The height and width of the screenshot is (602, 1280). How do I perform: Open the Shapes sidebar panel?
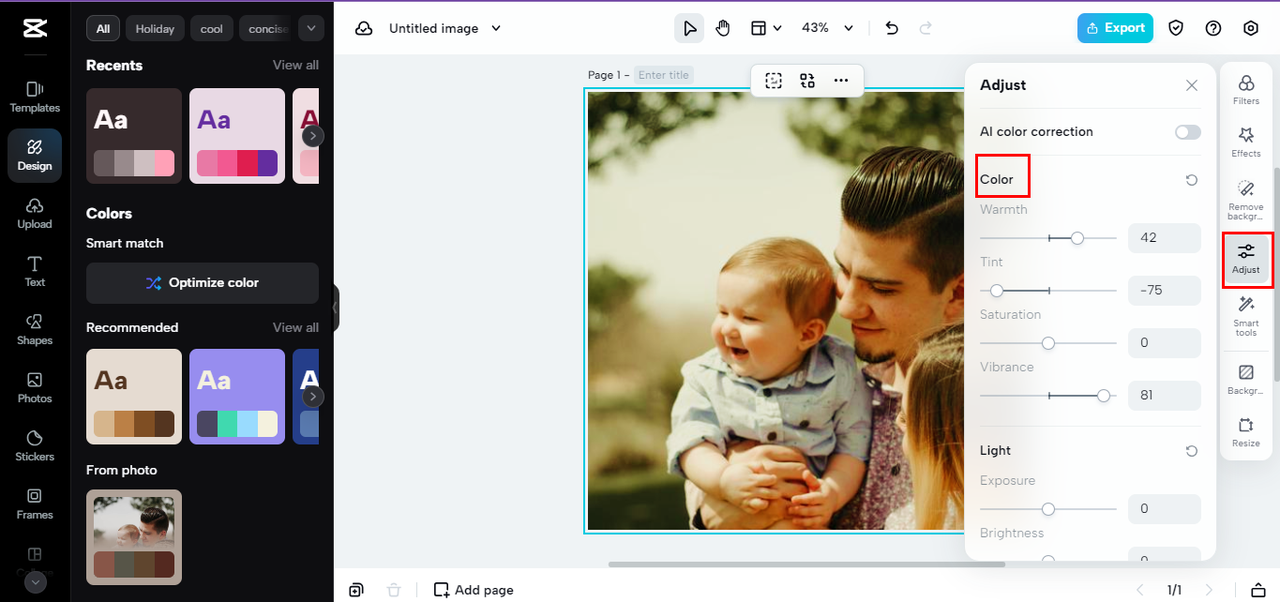pyautogui.click(x=35, y=329)
